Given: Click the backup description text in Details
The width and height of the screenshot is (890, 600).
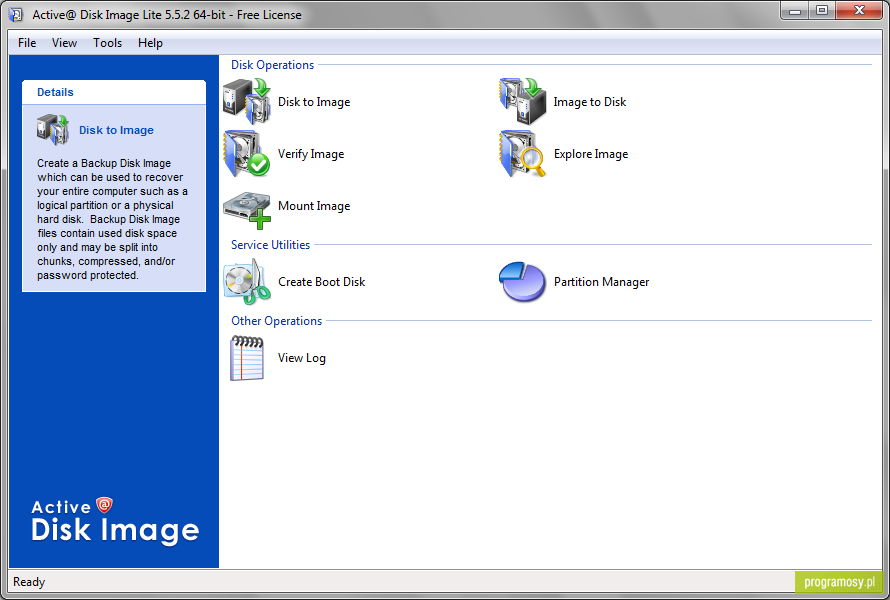Looking at the screenshot, I should [x=112, y=219].
